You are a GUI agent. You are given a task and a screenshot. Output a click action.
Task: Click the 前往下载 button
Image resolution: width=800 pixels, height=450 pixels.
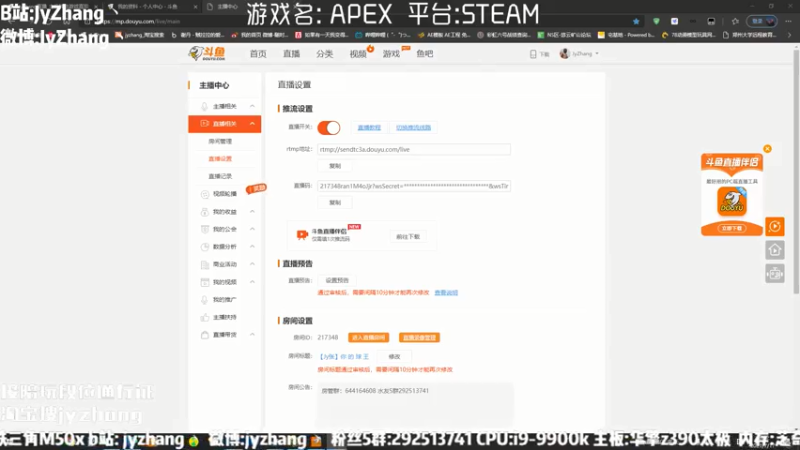click(408, 237)
